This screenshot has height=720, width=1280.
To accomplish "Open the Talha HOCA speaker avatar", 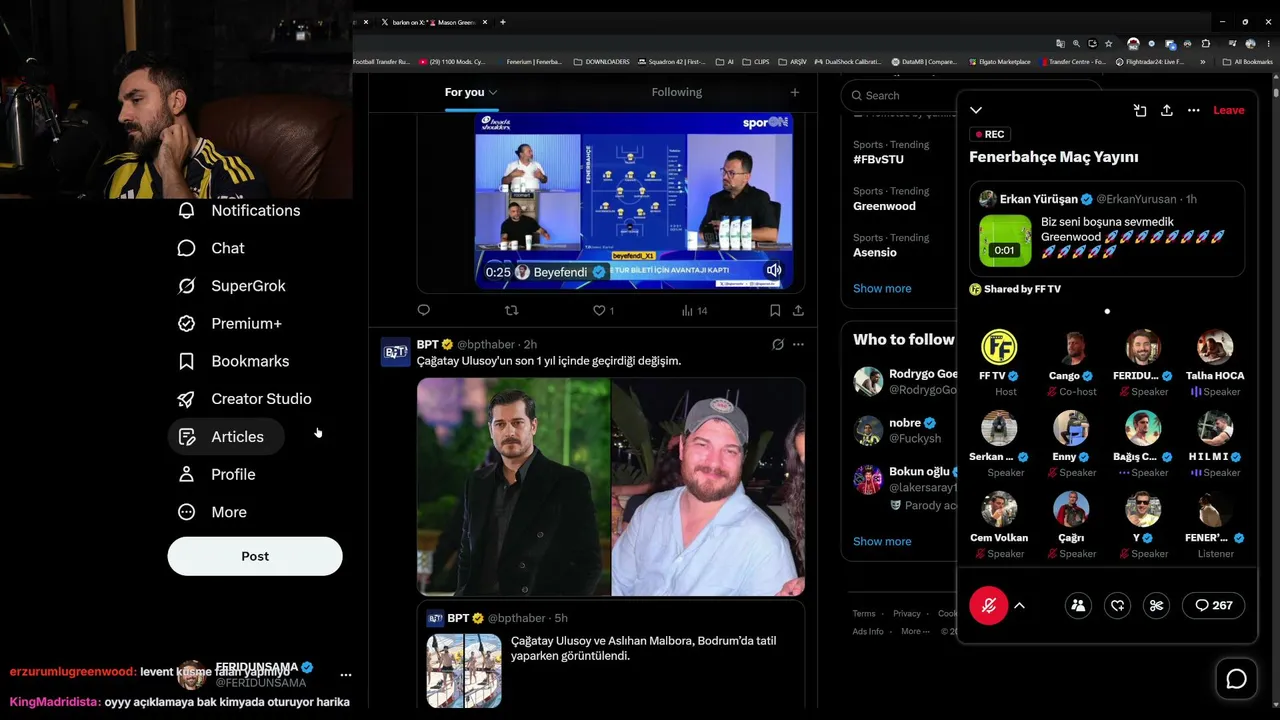I will coord(1215,347).
